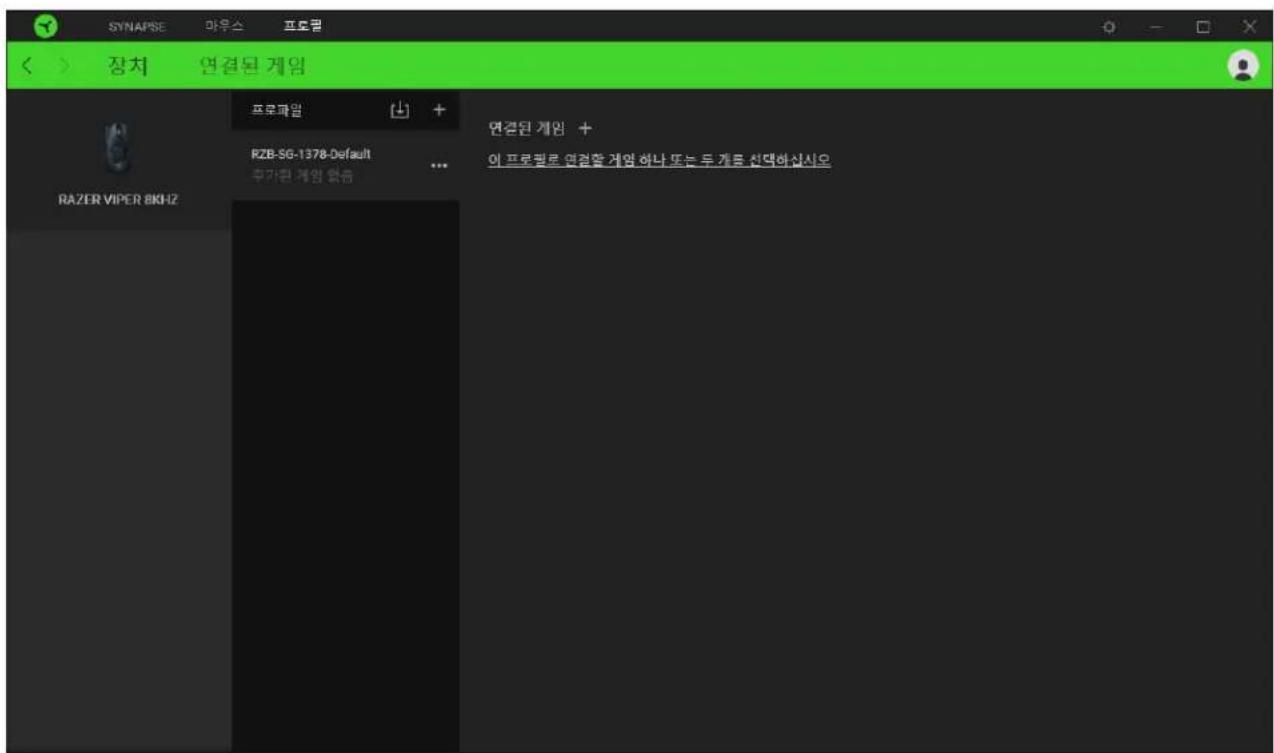
Task: Import a profile with the import icon
Action: tap(399, 109)
